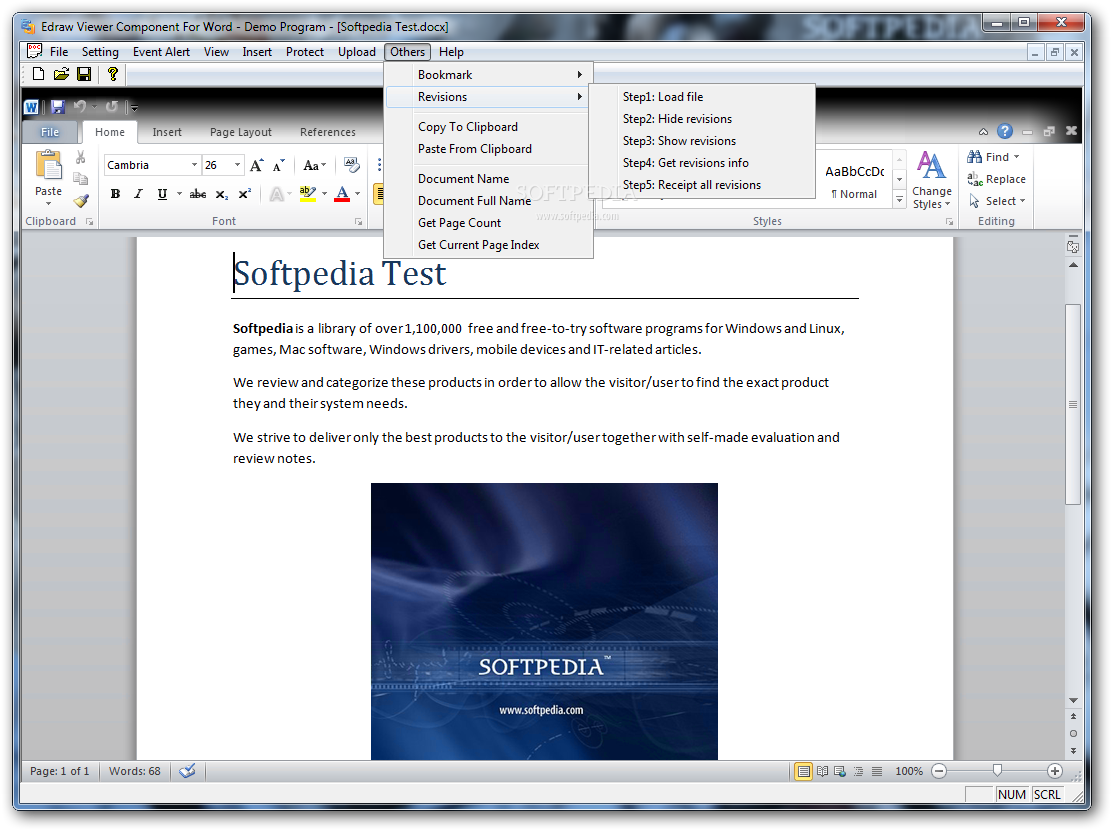Apply yellow text highlight color
The image size is (1112, 831).
(x=308, y=194)
